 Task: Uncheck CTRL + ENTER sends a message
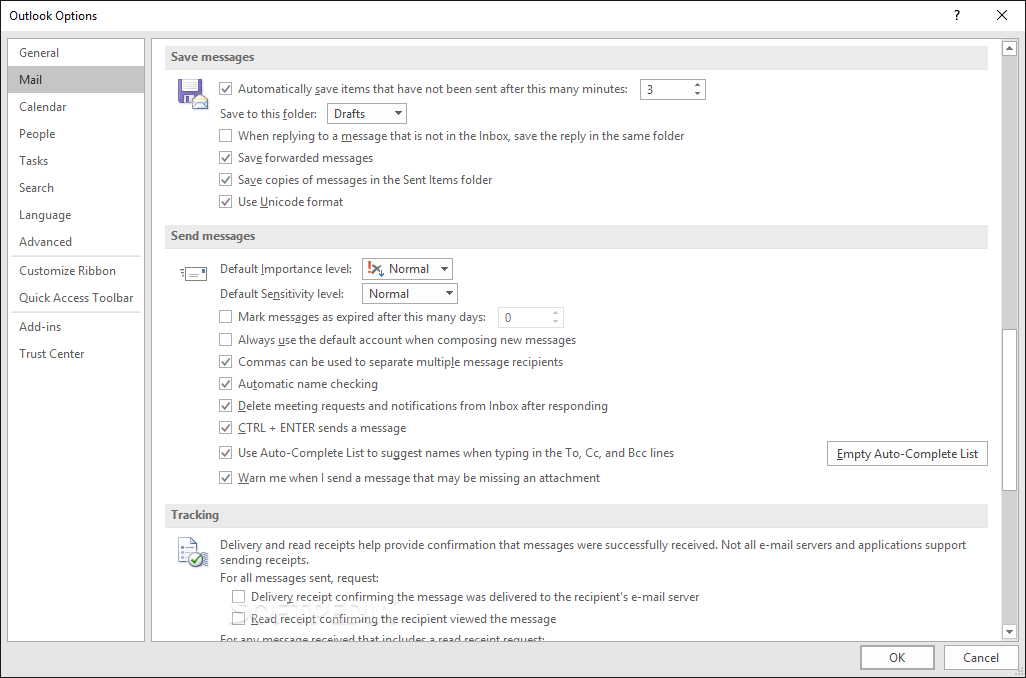coord(226,428)
